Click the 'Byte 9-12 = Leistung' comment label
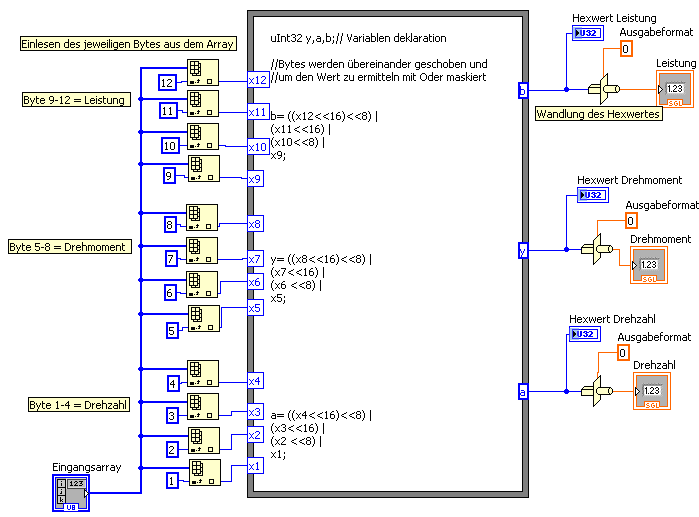Image resolution: width=699 pixels, height=517 pixels. [x=76, y=99]
